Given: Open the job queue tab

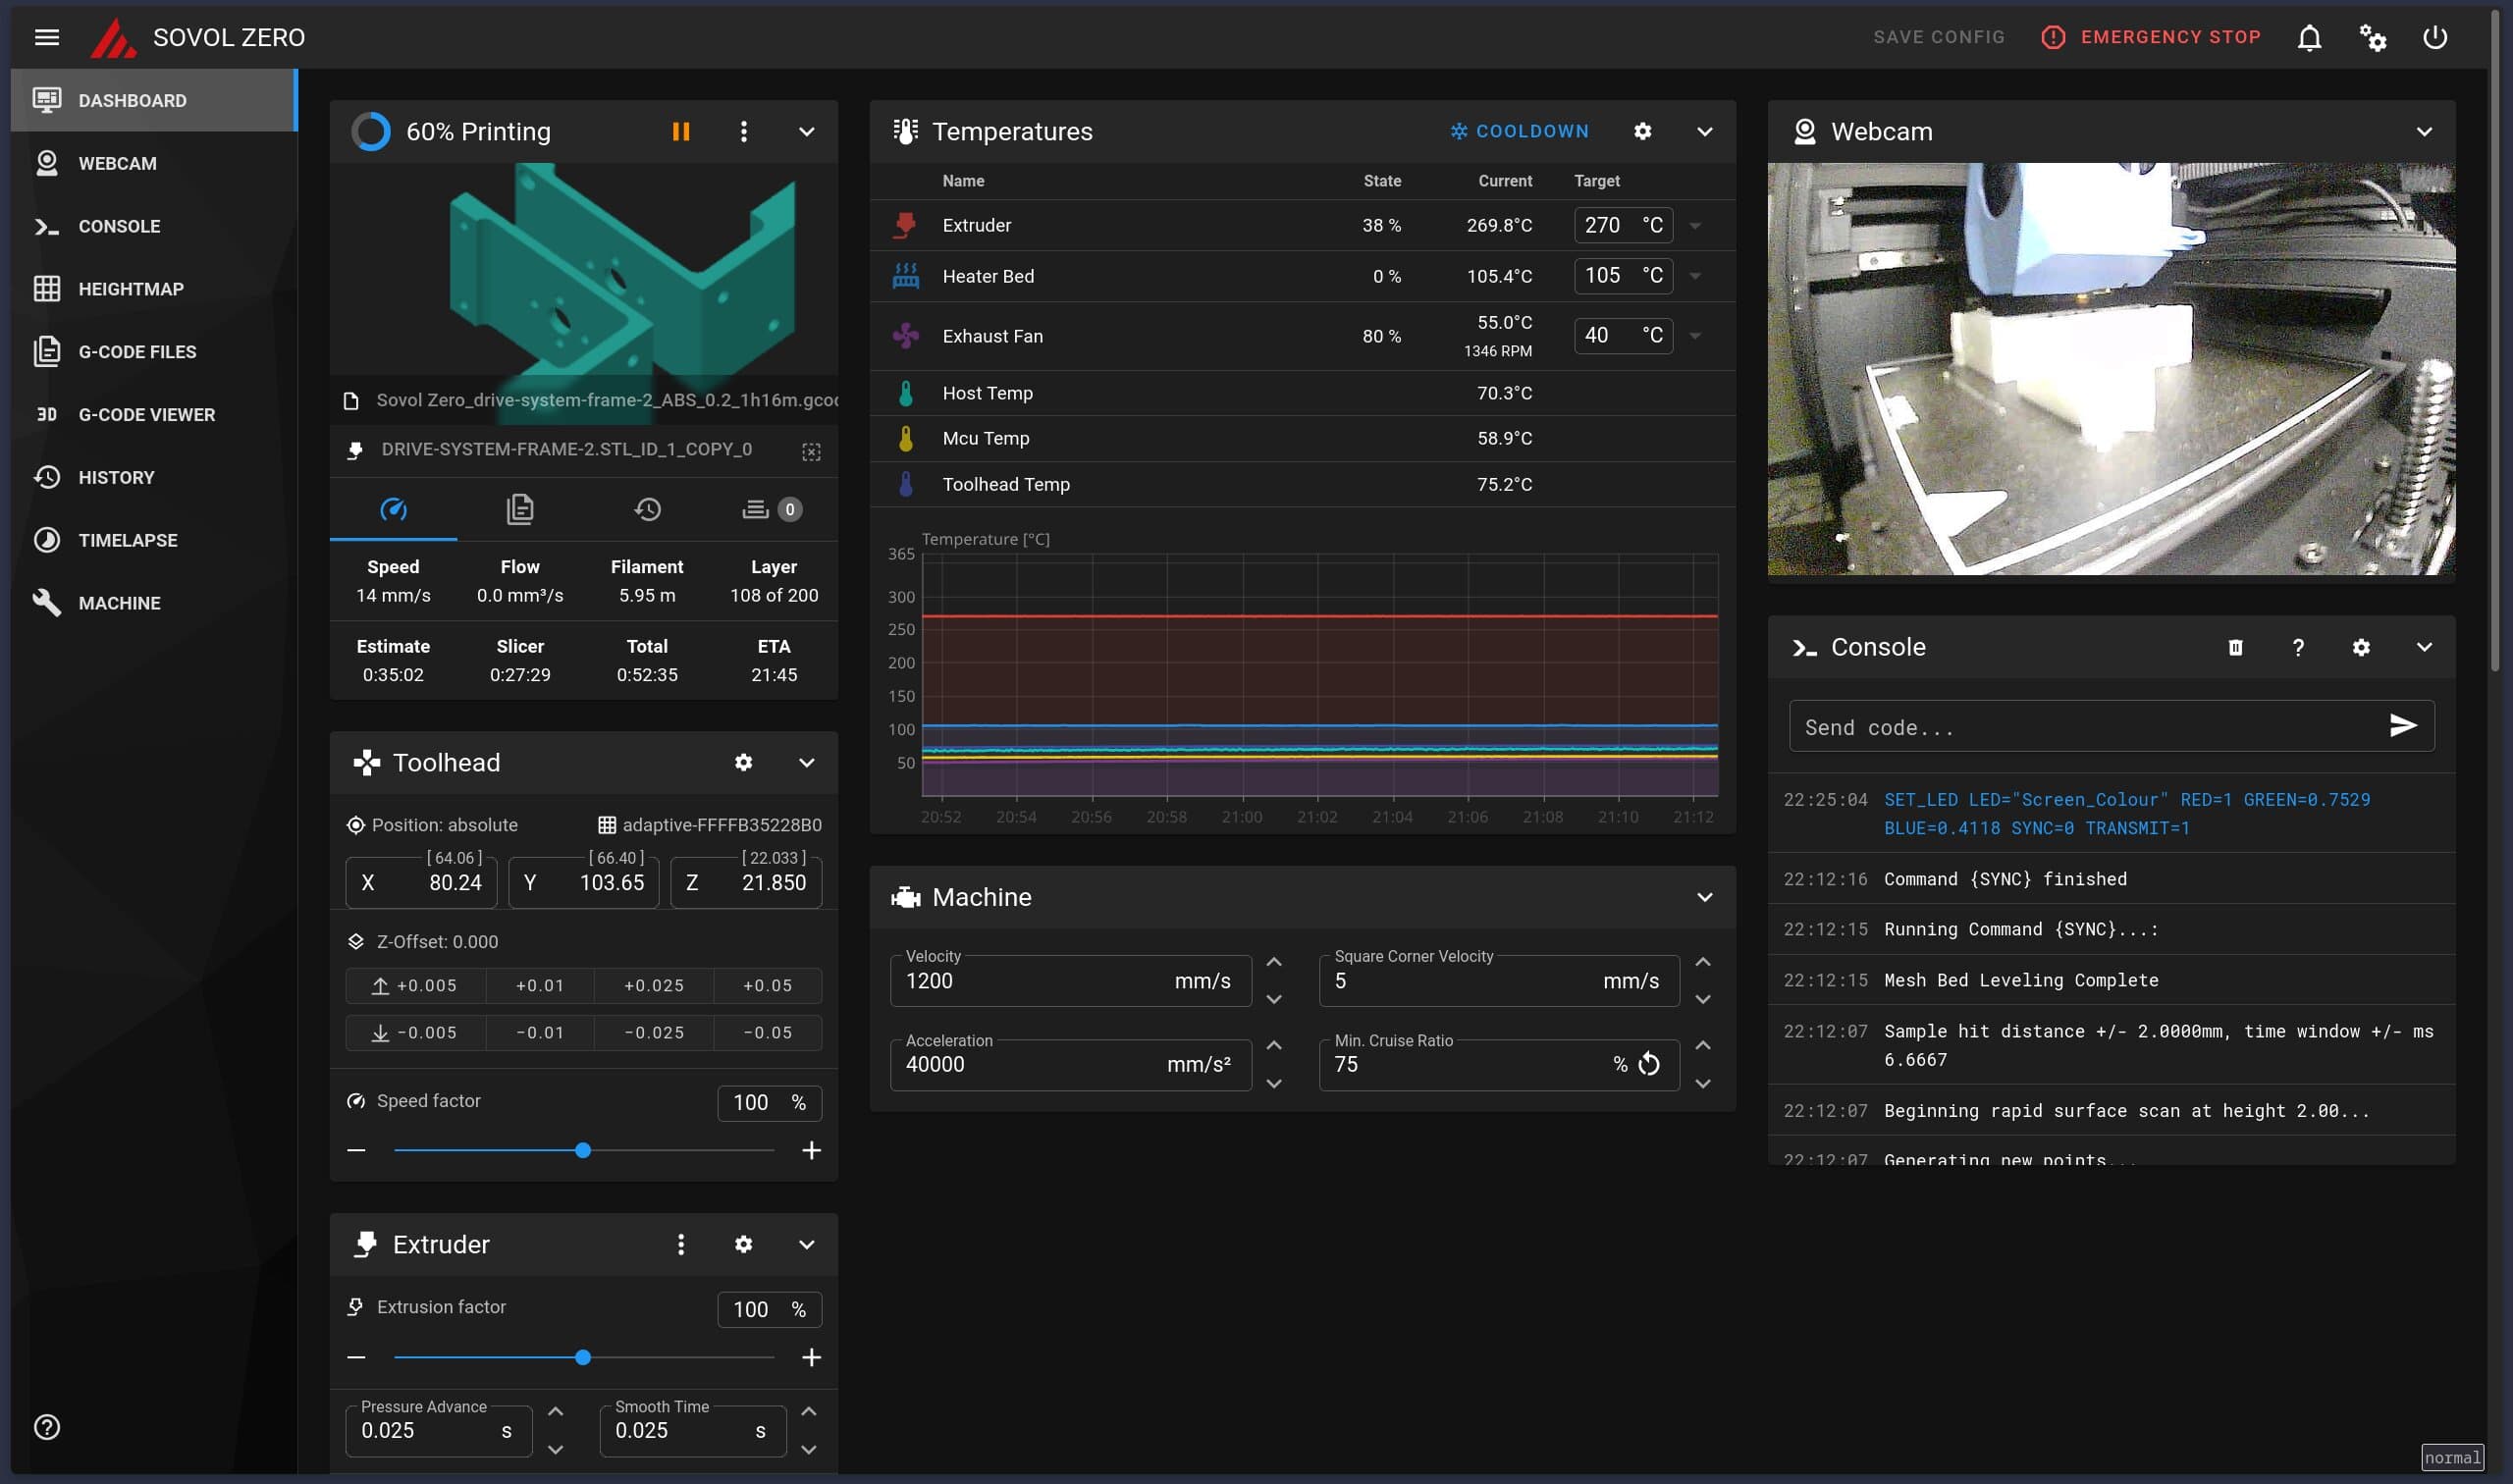Looking at the screenshot, I should pos(773,509).
